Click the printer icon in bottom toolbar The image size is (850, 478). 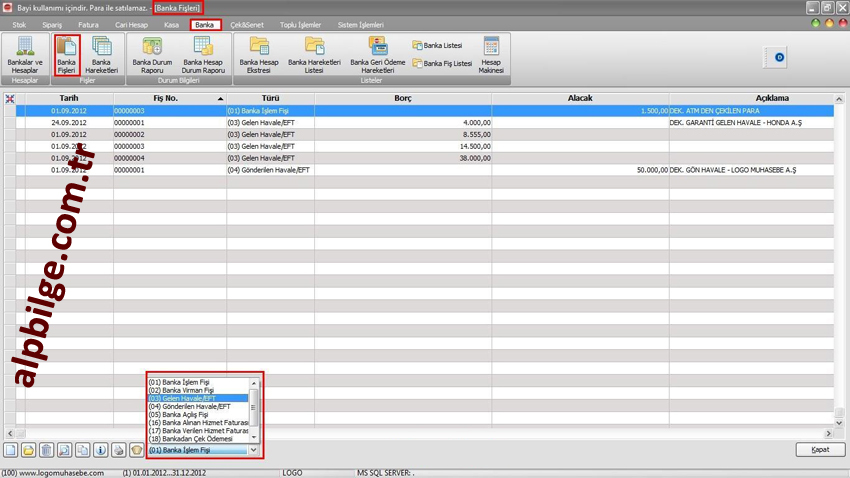(118, 451)
